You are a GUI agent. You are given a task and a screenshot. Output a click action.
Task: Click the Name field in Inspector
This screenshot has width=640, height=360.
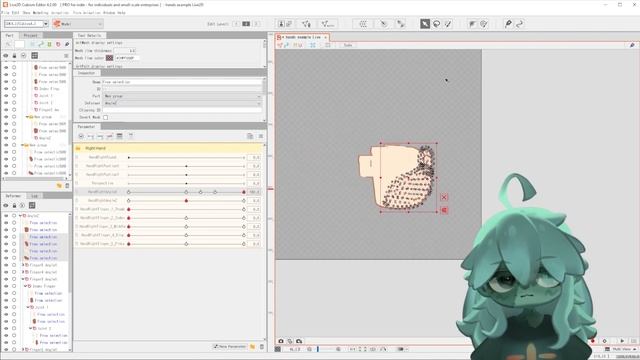182,82
